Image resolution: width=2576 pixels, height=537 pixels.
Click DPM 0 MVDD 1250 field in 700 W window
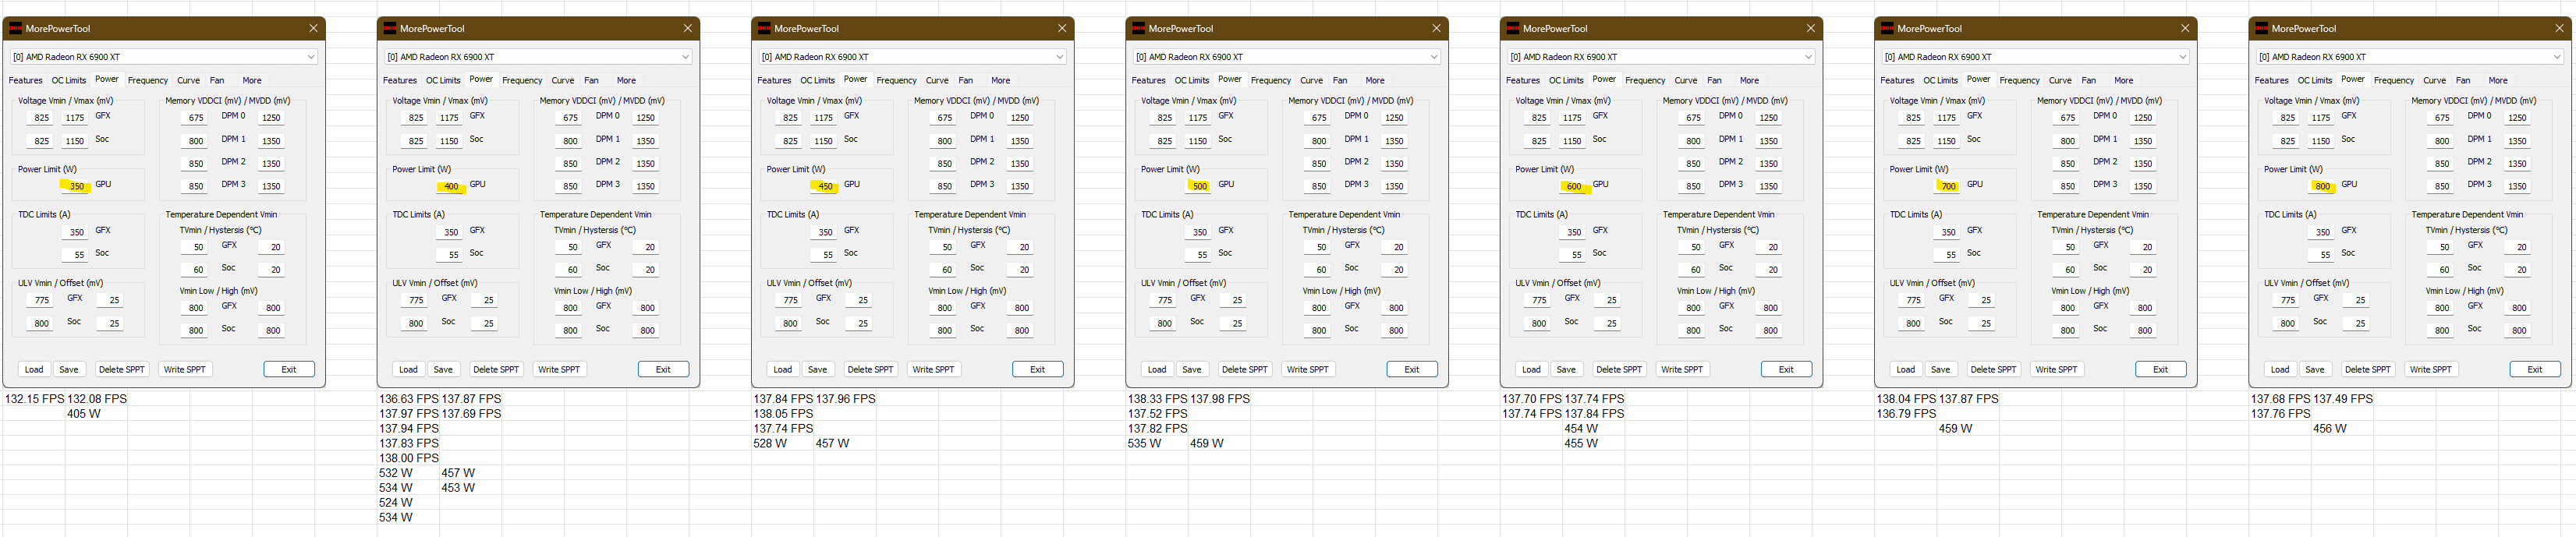pos(2143,118)
